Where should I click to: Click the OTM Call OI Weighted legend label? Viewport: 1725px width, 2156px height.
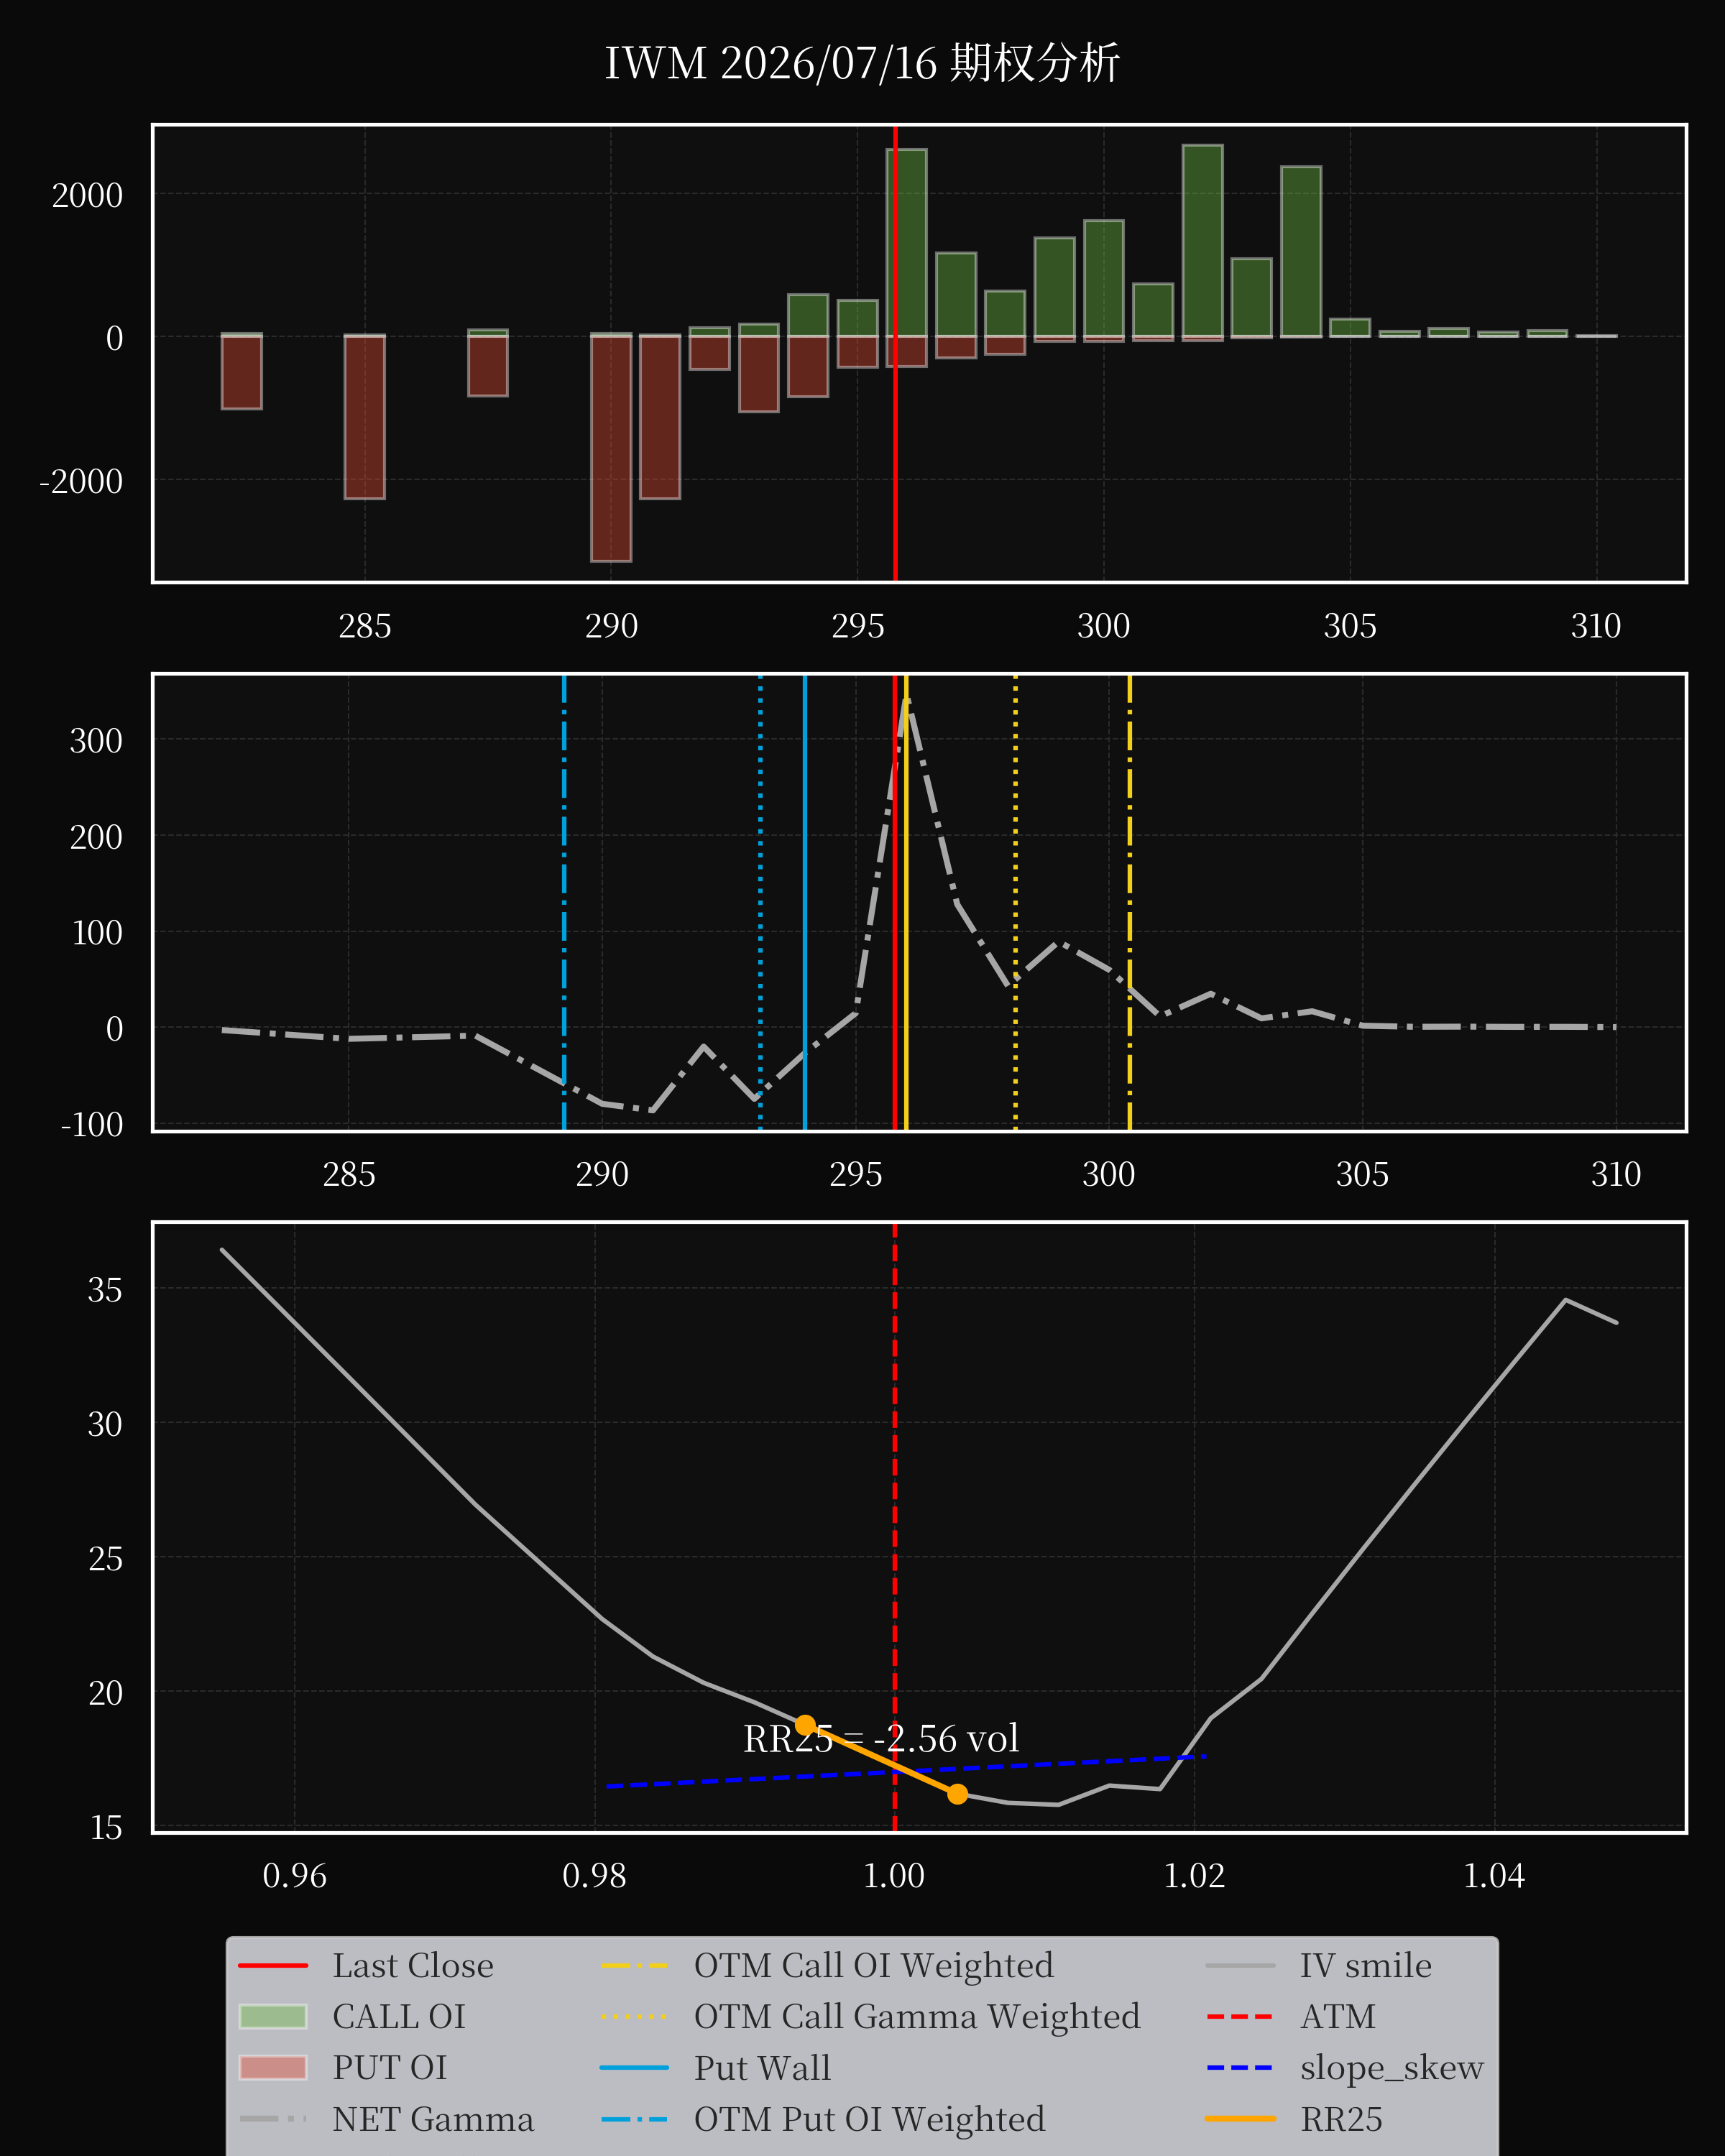[x=874, y=1965]
